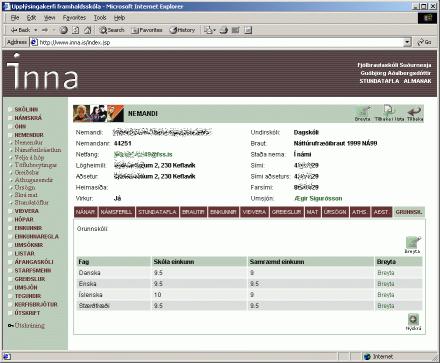The width and height of the screenshot is (440, 363).
Task: Click the Breyta icon above the grades table
Action: 413,245
